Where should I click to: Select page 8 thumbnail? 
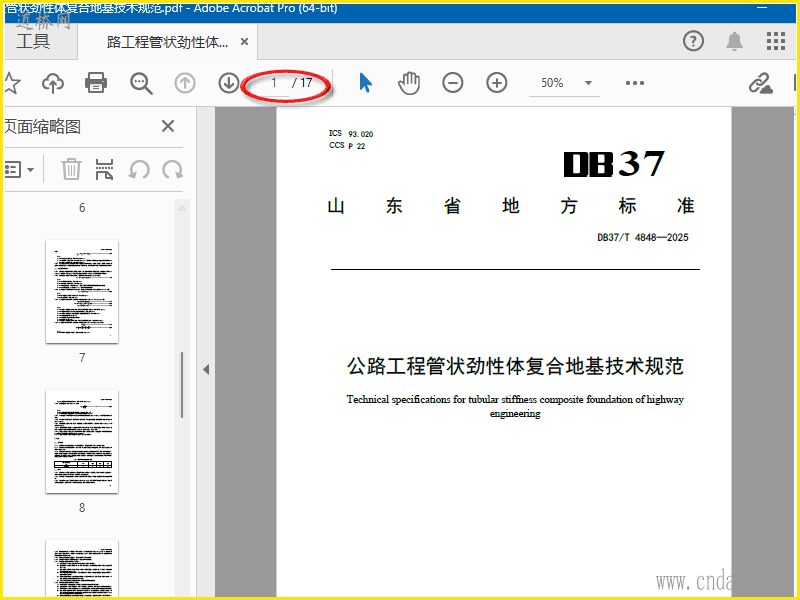82,442
